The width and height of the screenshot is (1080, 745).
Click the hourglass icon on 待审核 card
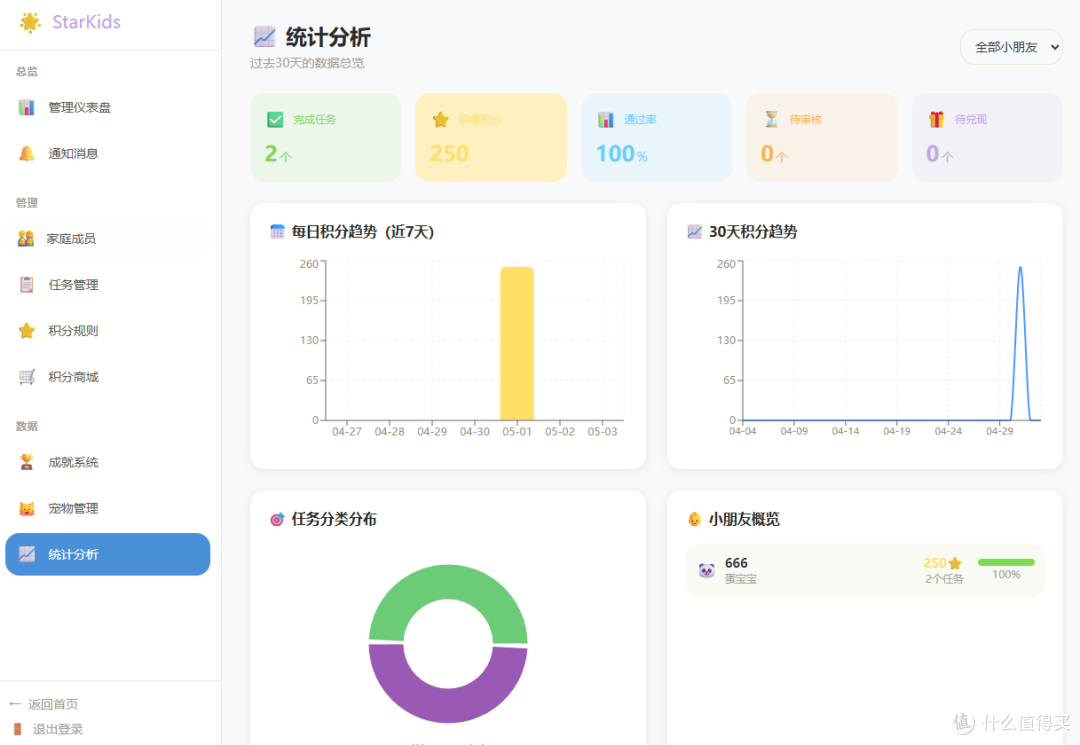[x=771, y=120]
